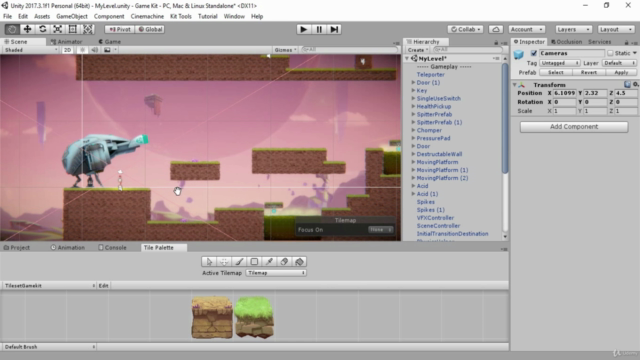640x360 pixels.
Task: Click the Step frame button
Action: (x=334, y=29)
